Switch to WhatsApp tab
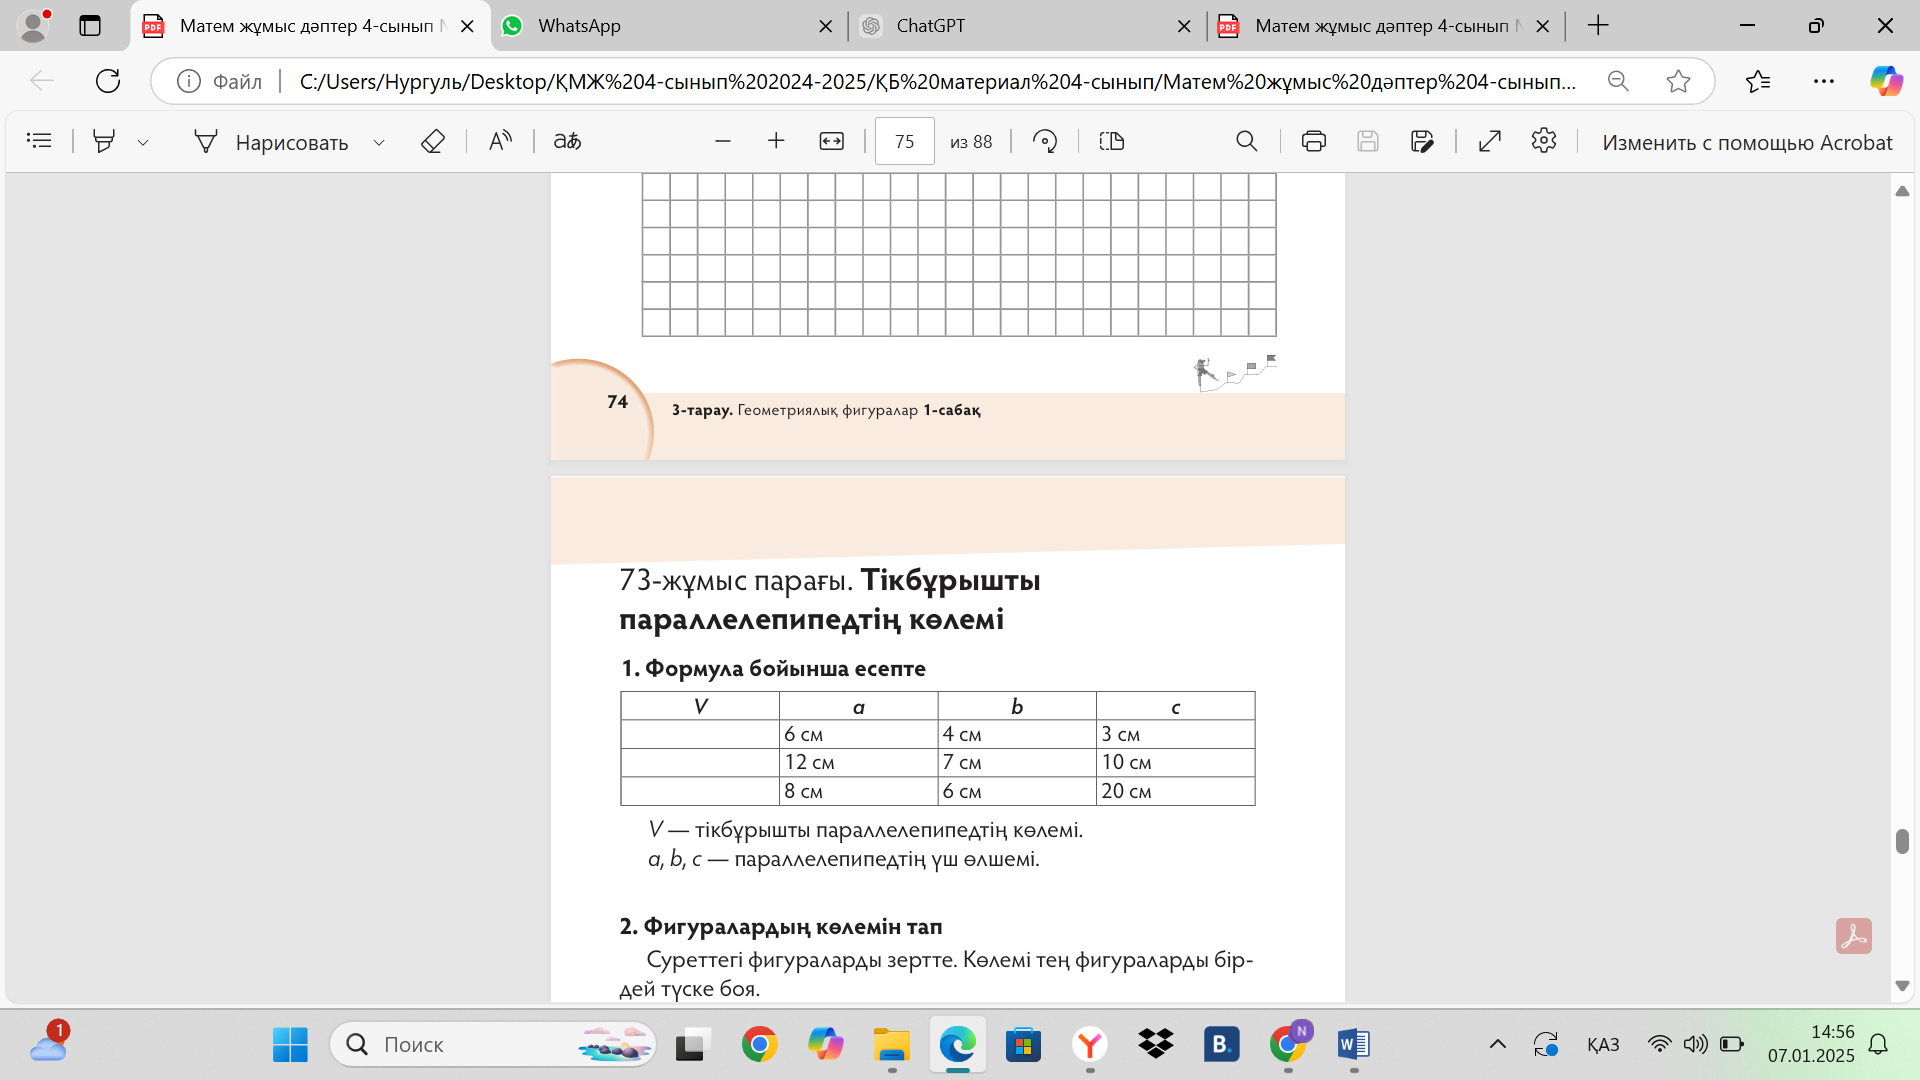This screenshot has height=1080, width=1920. tap(668, 26)
